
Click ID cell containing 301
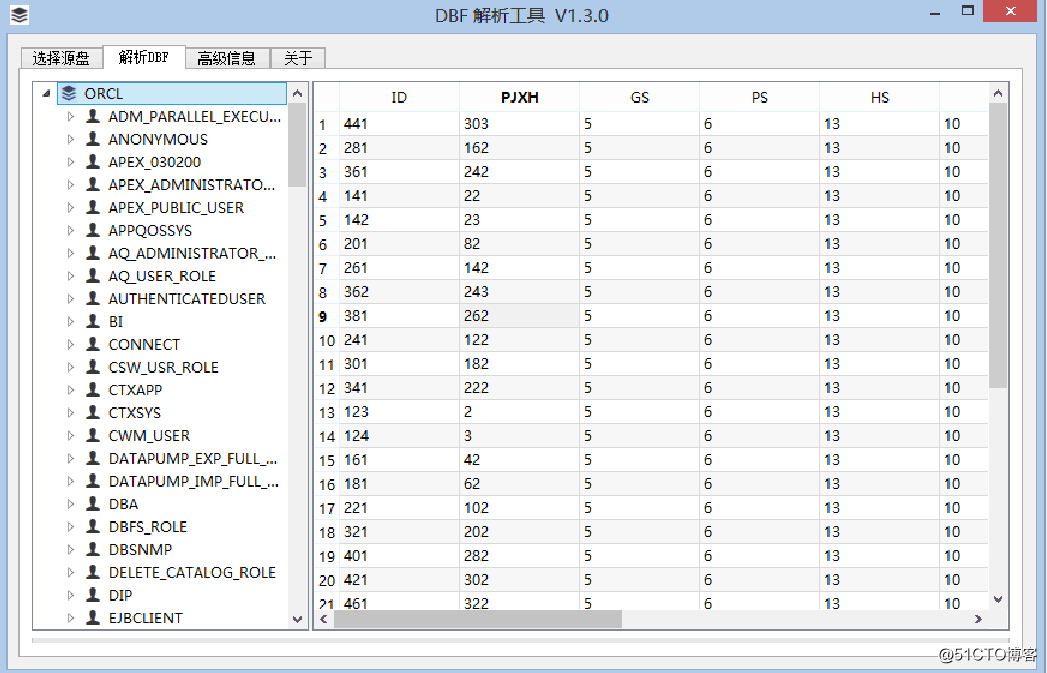[x=399, y=364]
